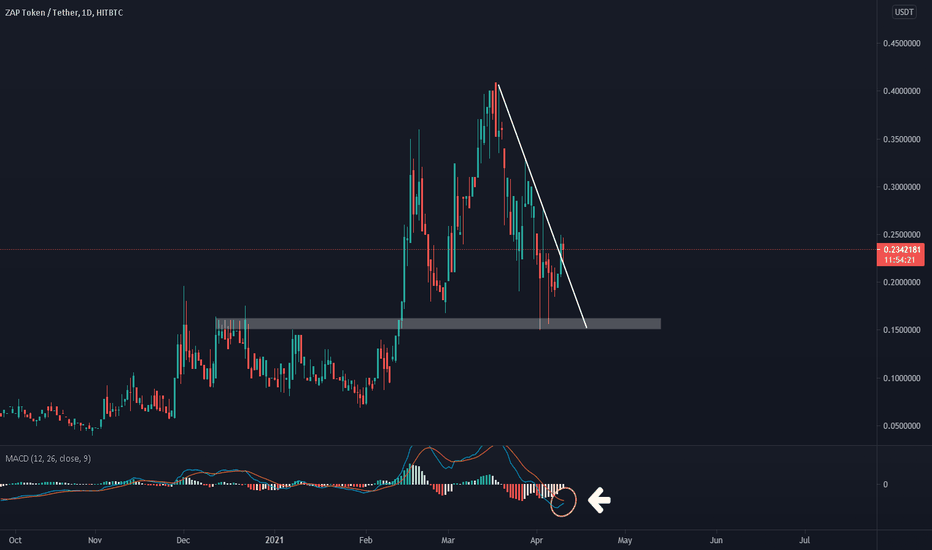Click the 0.1000000 price axis label
The image size is (932, 550).
(x=901, y=378)
